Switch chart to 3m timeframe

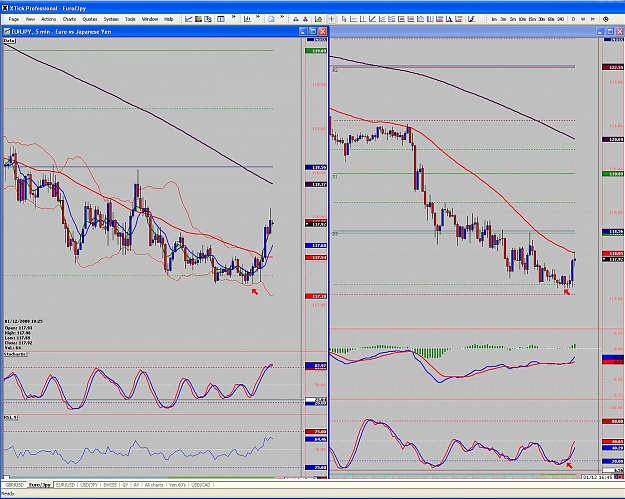click(x=503, y=19)
